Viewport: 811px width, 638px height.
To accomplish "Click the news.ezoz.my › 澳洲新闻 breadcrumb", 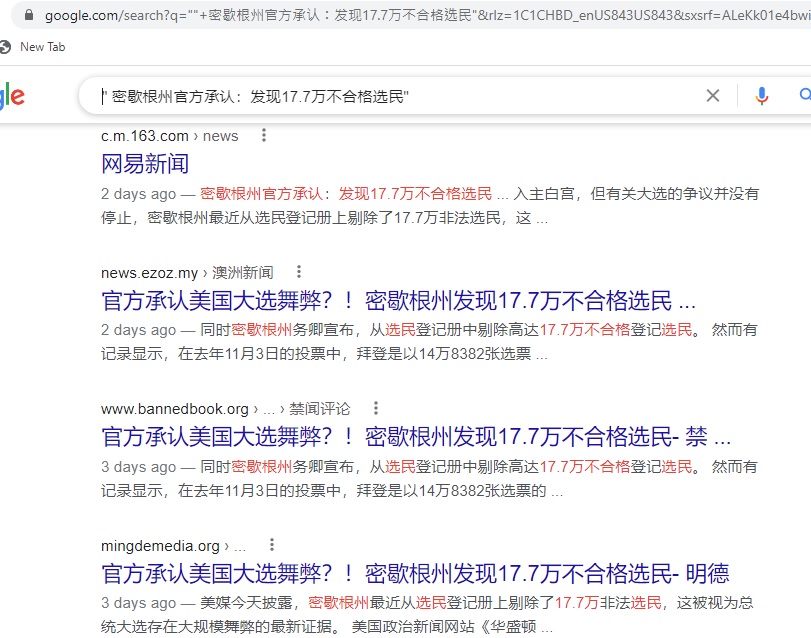I will (187, 272).
